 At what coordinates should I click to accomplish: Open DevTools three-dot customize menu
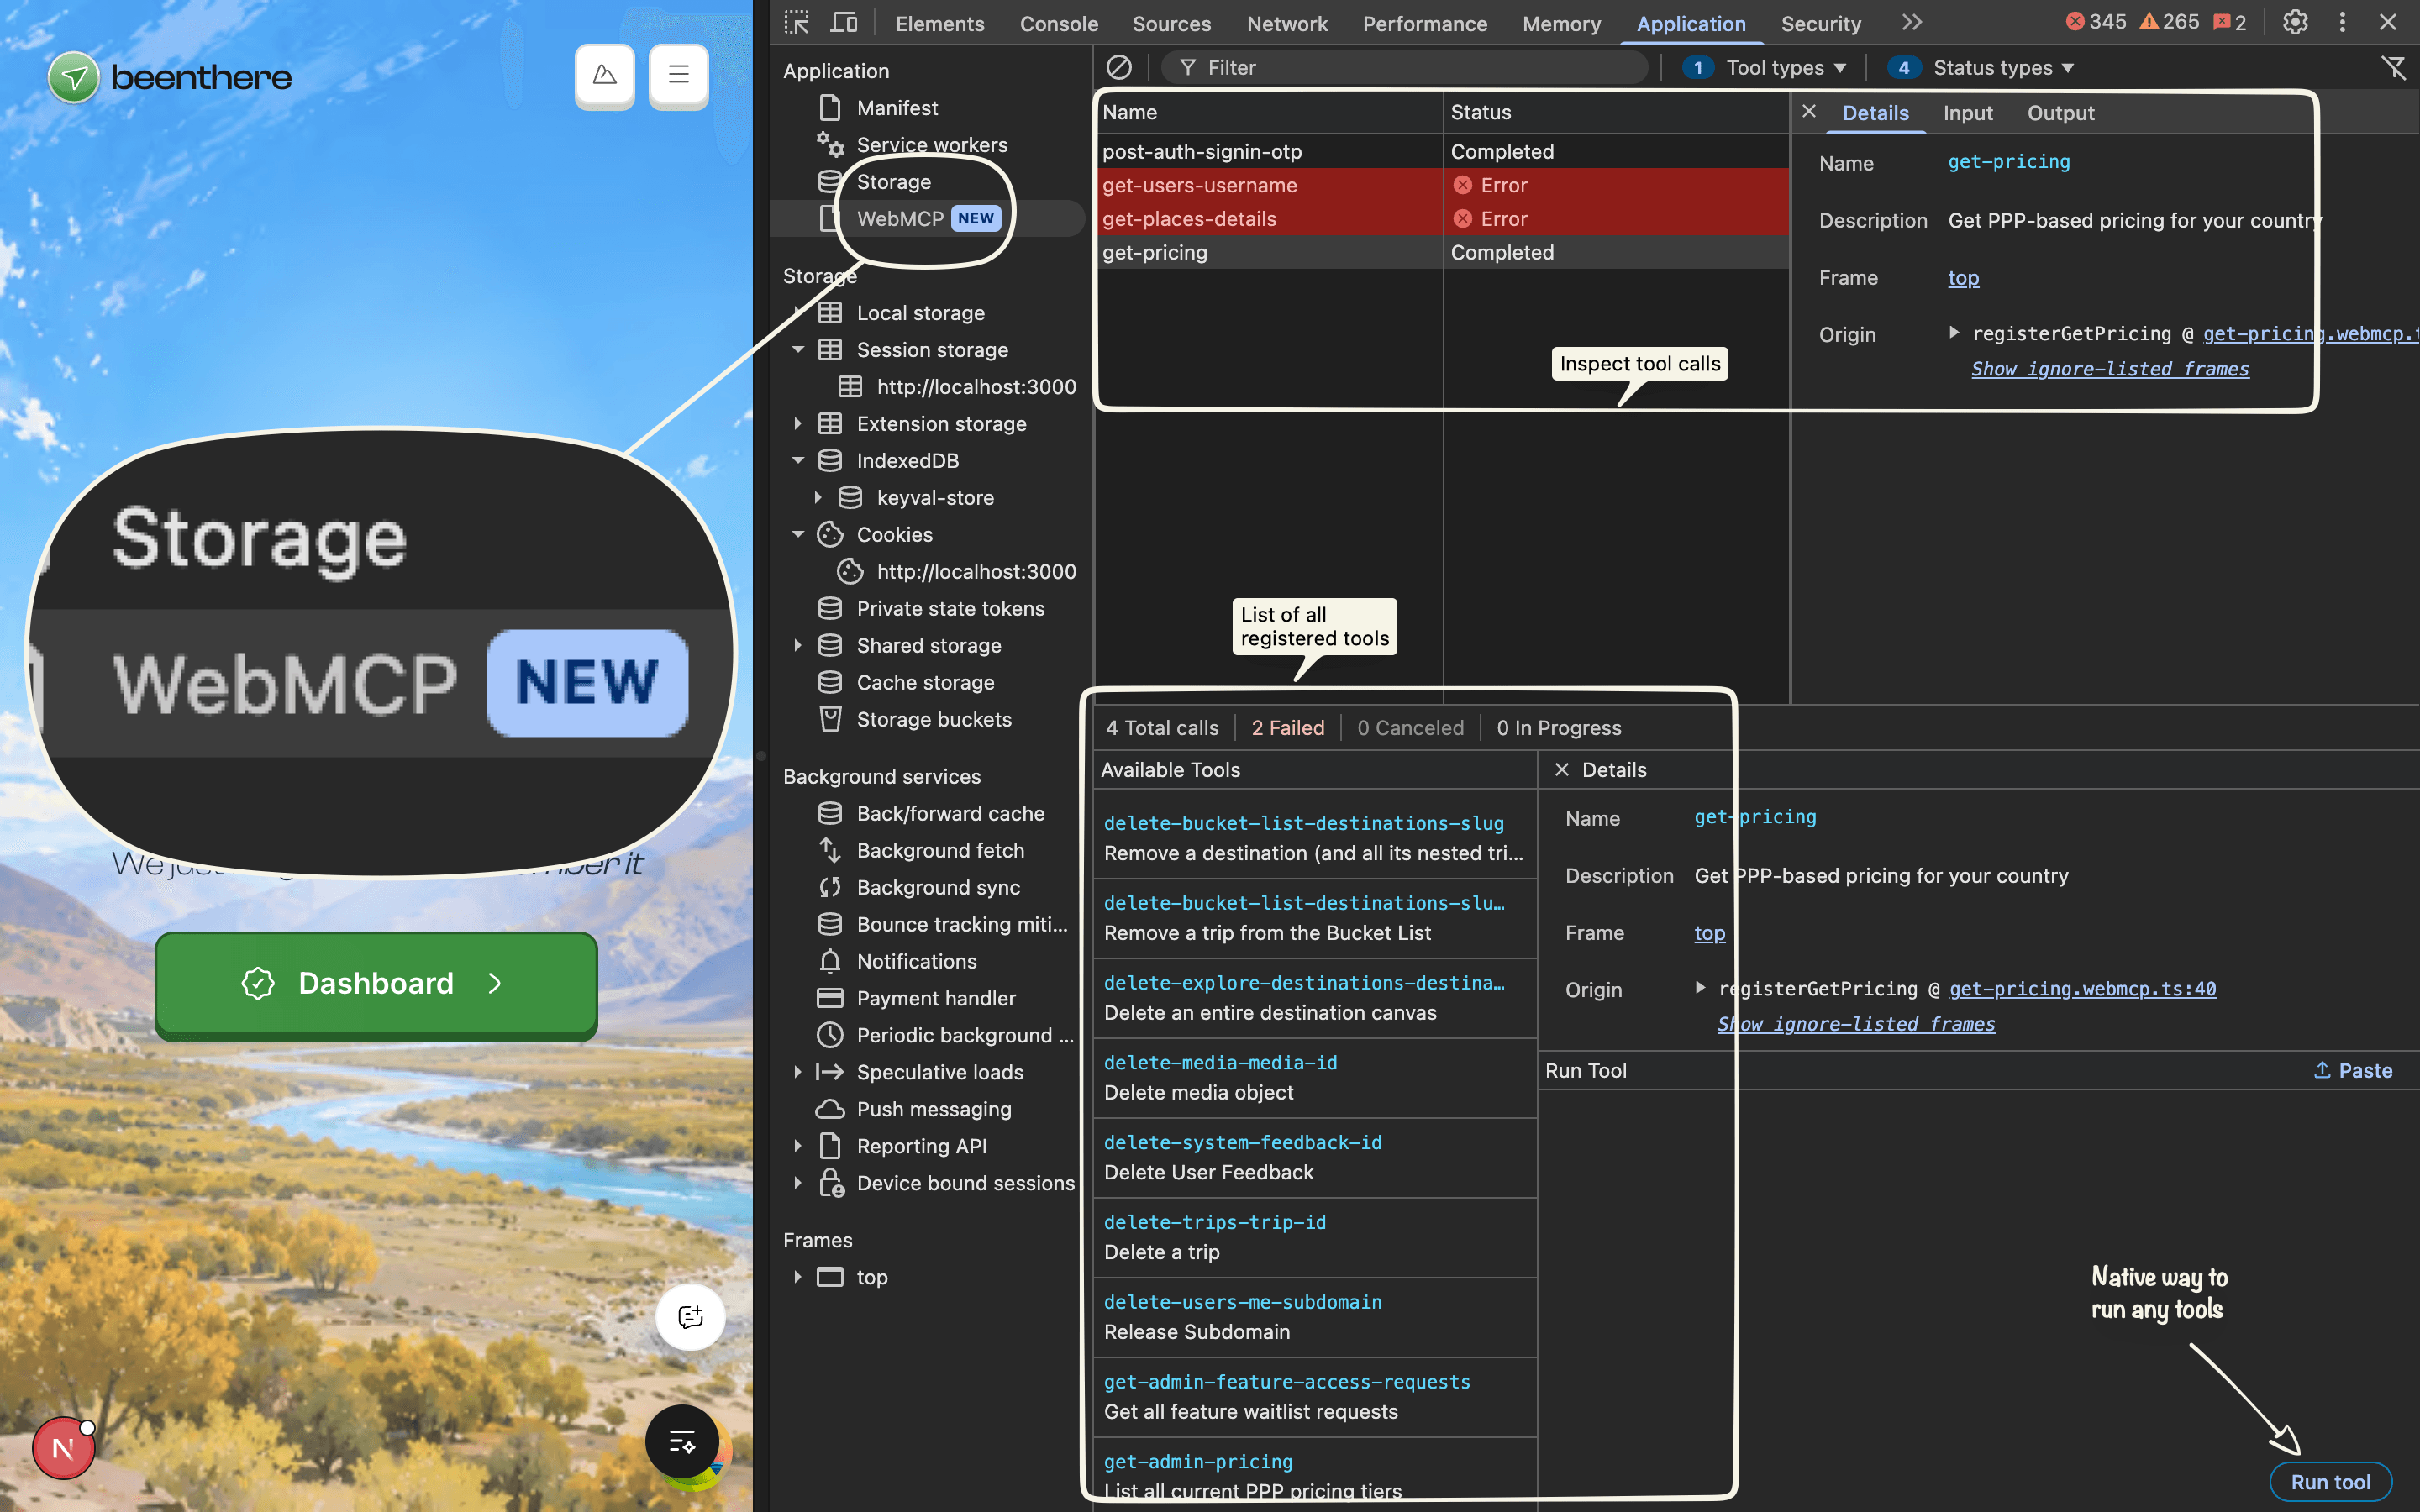click(2342, 22)
